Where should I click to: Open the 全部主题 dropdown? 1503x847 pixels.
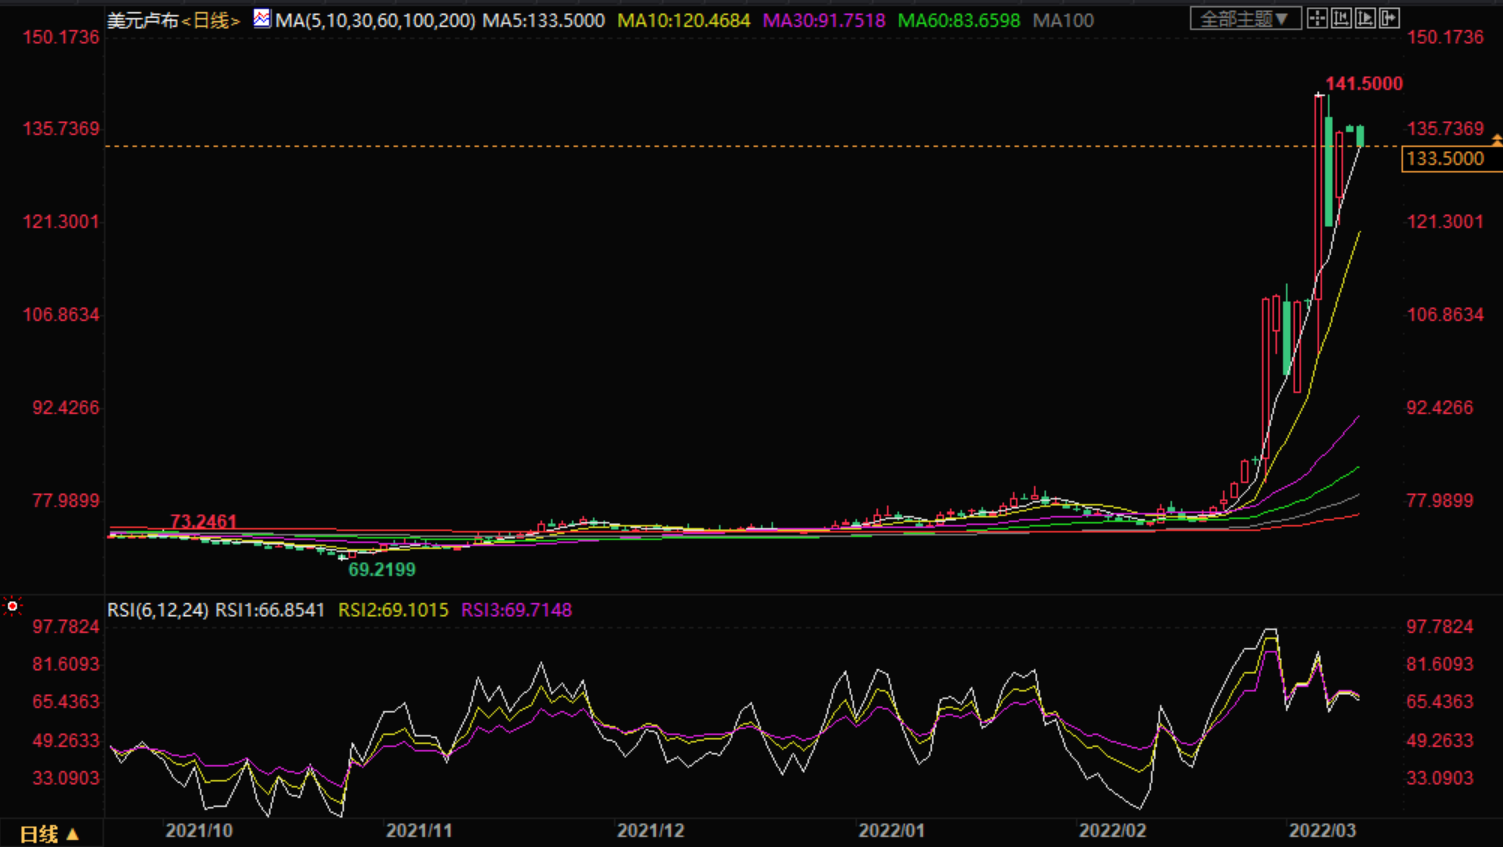pos(1244,19)
